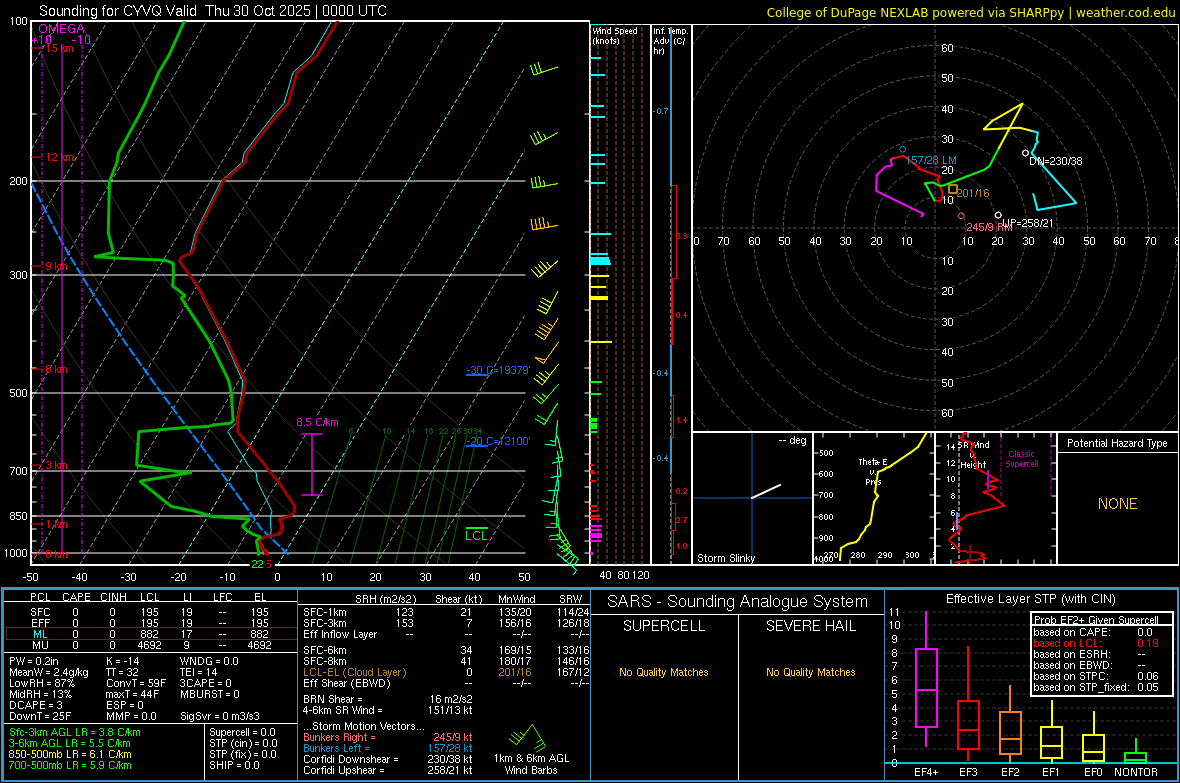Click the SFC parcel row label
Image resolution: width=1180 pixels, height=783 pixels.
pyautogui.click(x=40, y=613)
